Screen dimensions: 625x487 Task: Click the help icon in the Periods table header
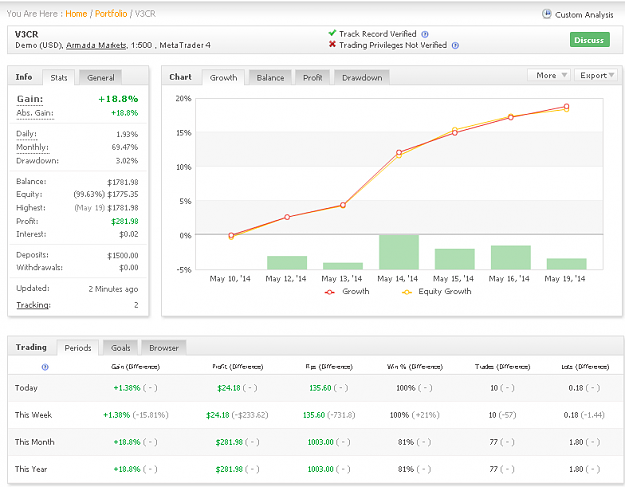tap(45, 367)
